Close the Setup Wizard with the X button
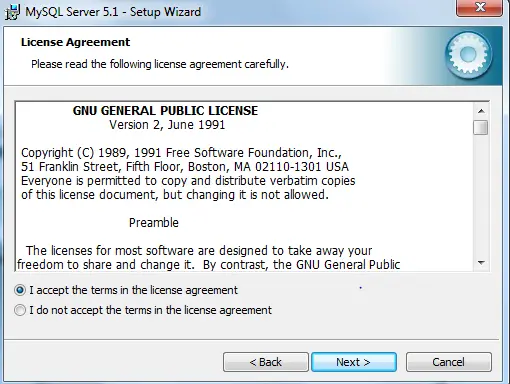510x384 pixels. pyautogui.click(x=479, y=8)
